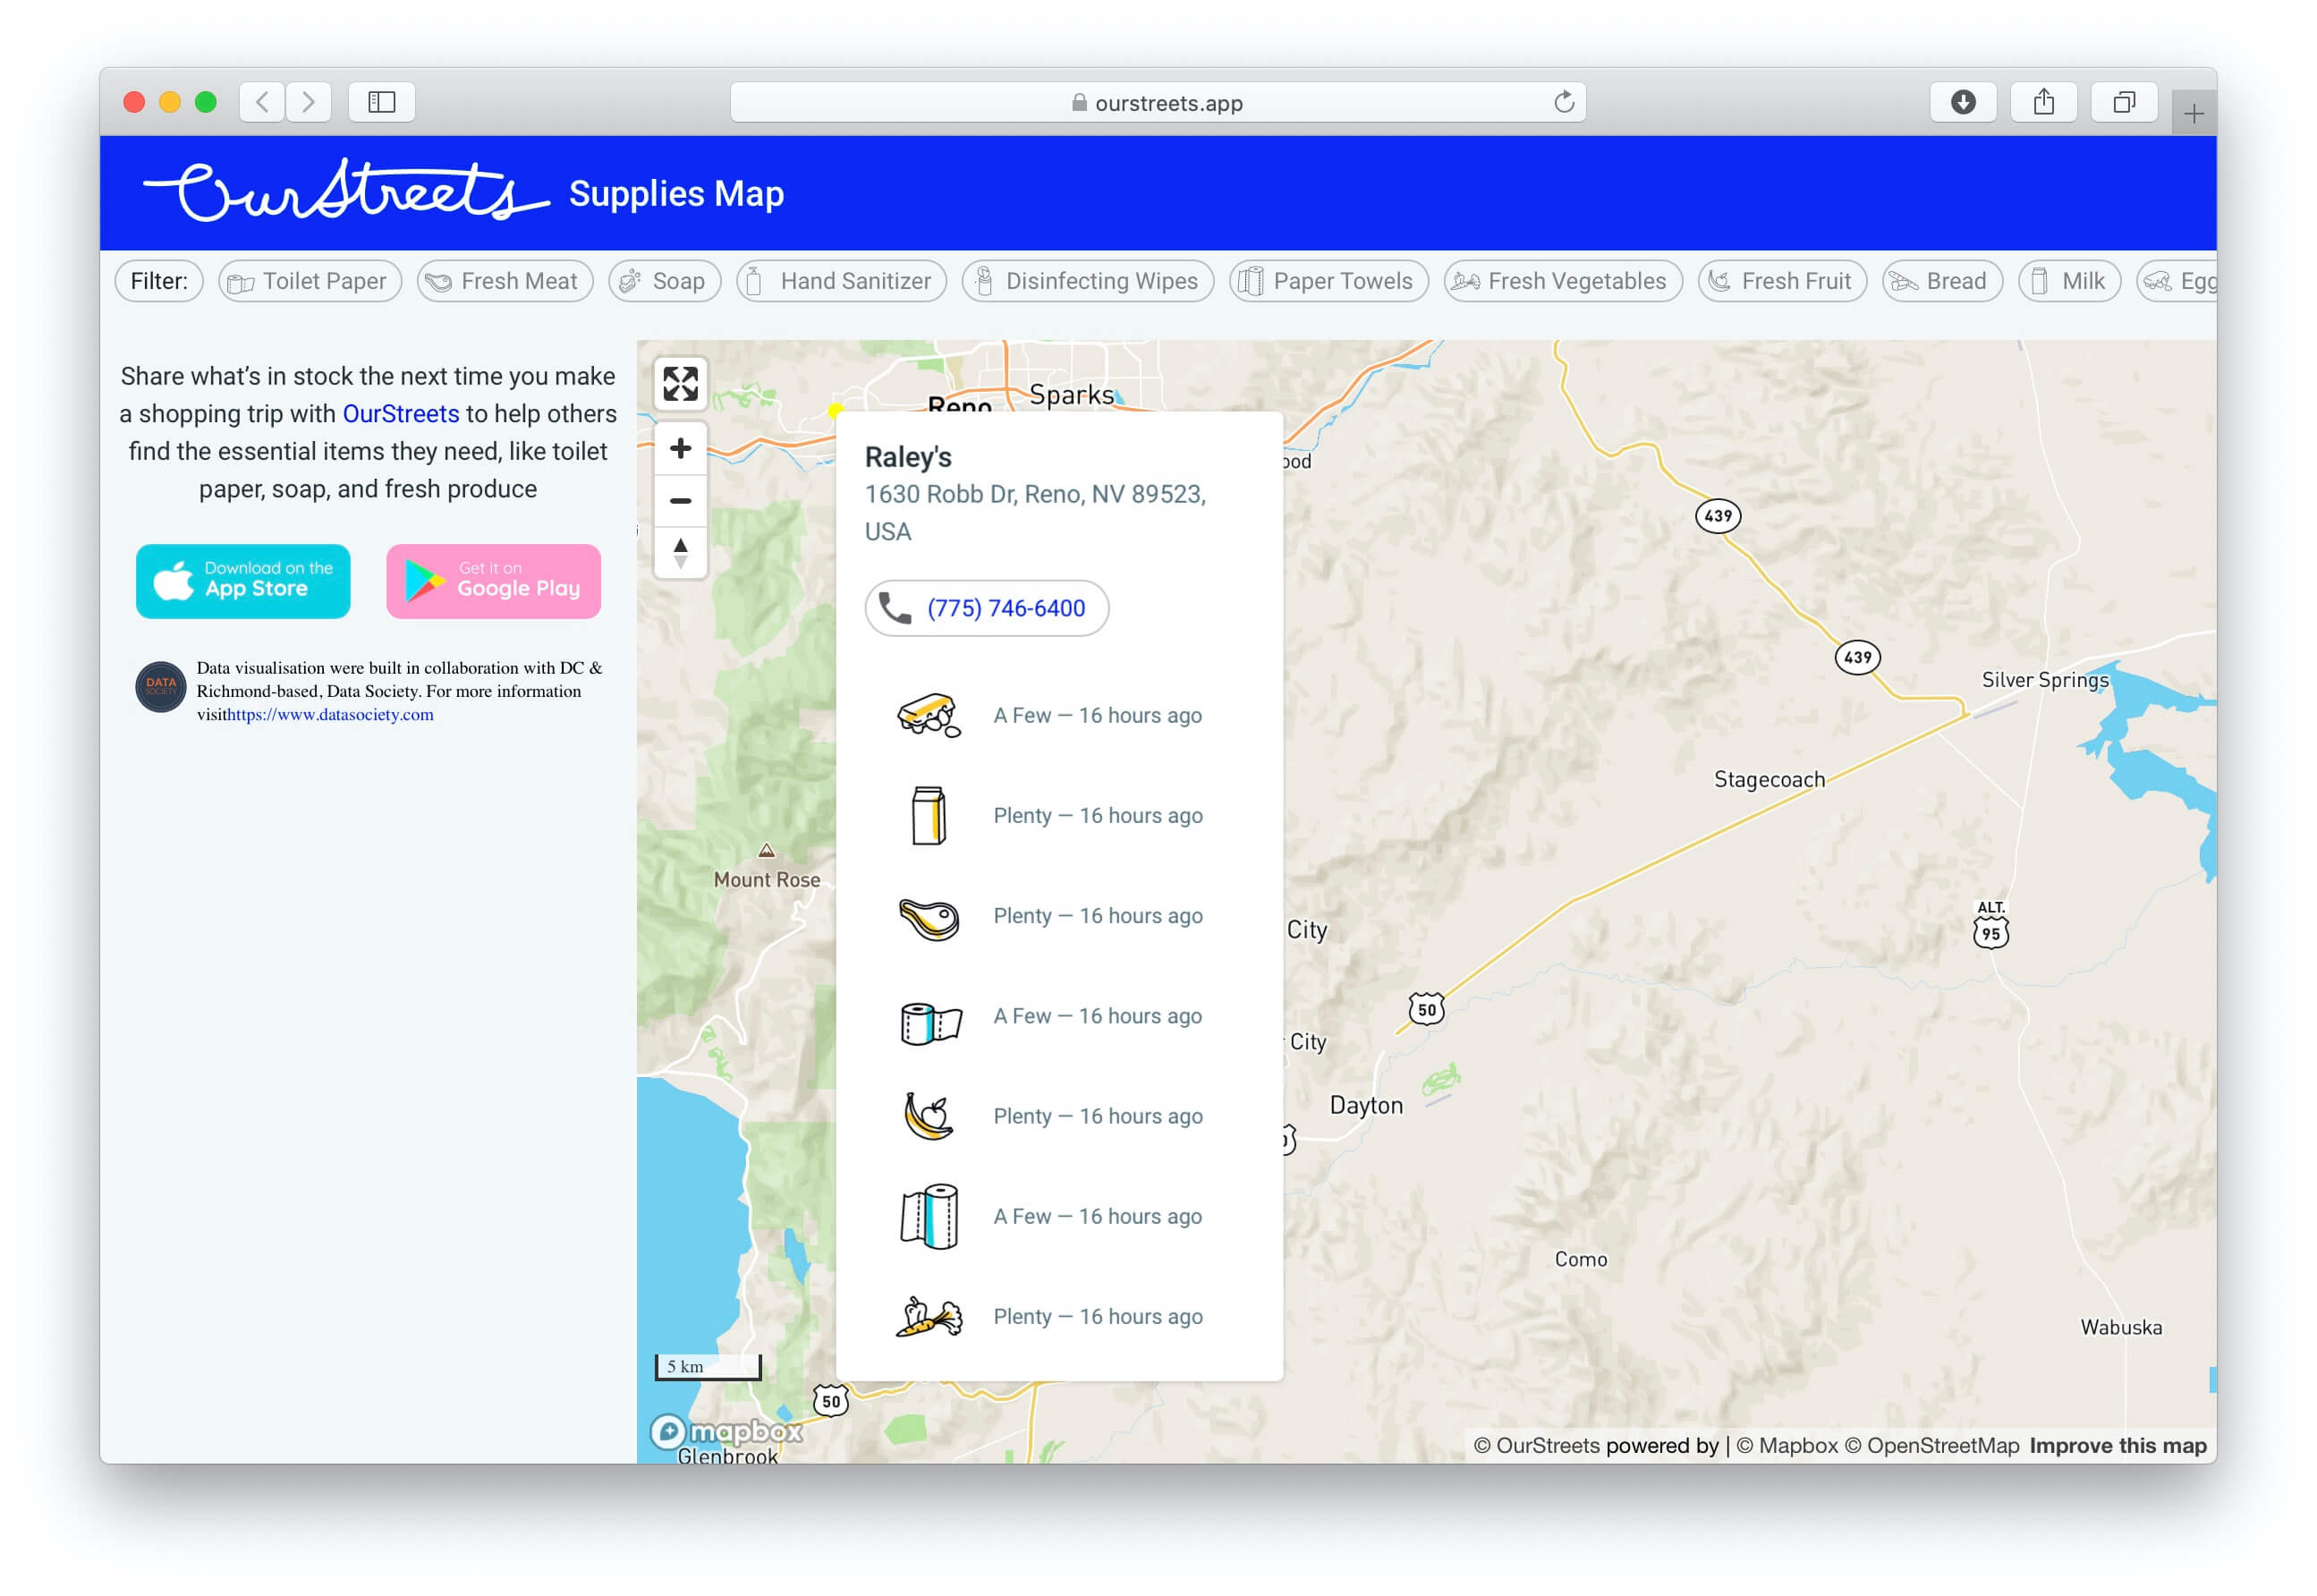Show the Safari sidebar

[x=381, y=102]
